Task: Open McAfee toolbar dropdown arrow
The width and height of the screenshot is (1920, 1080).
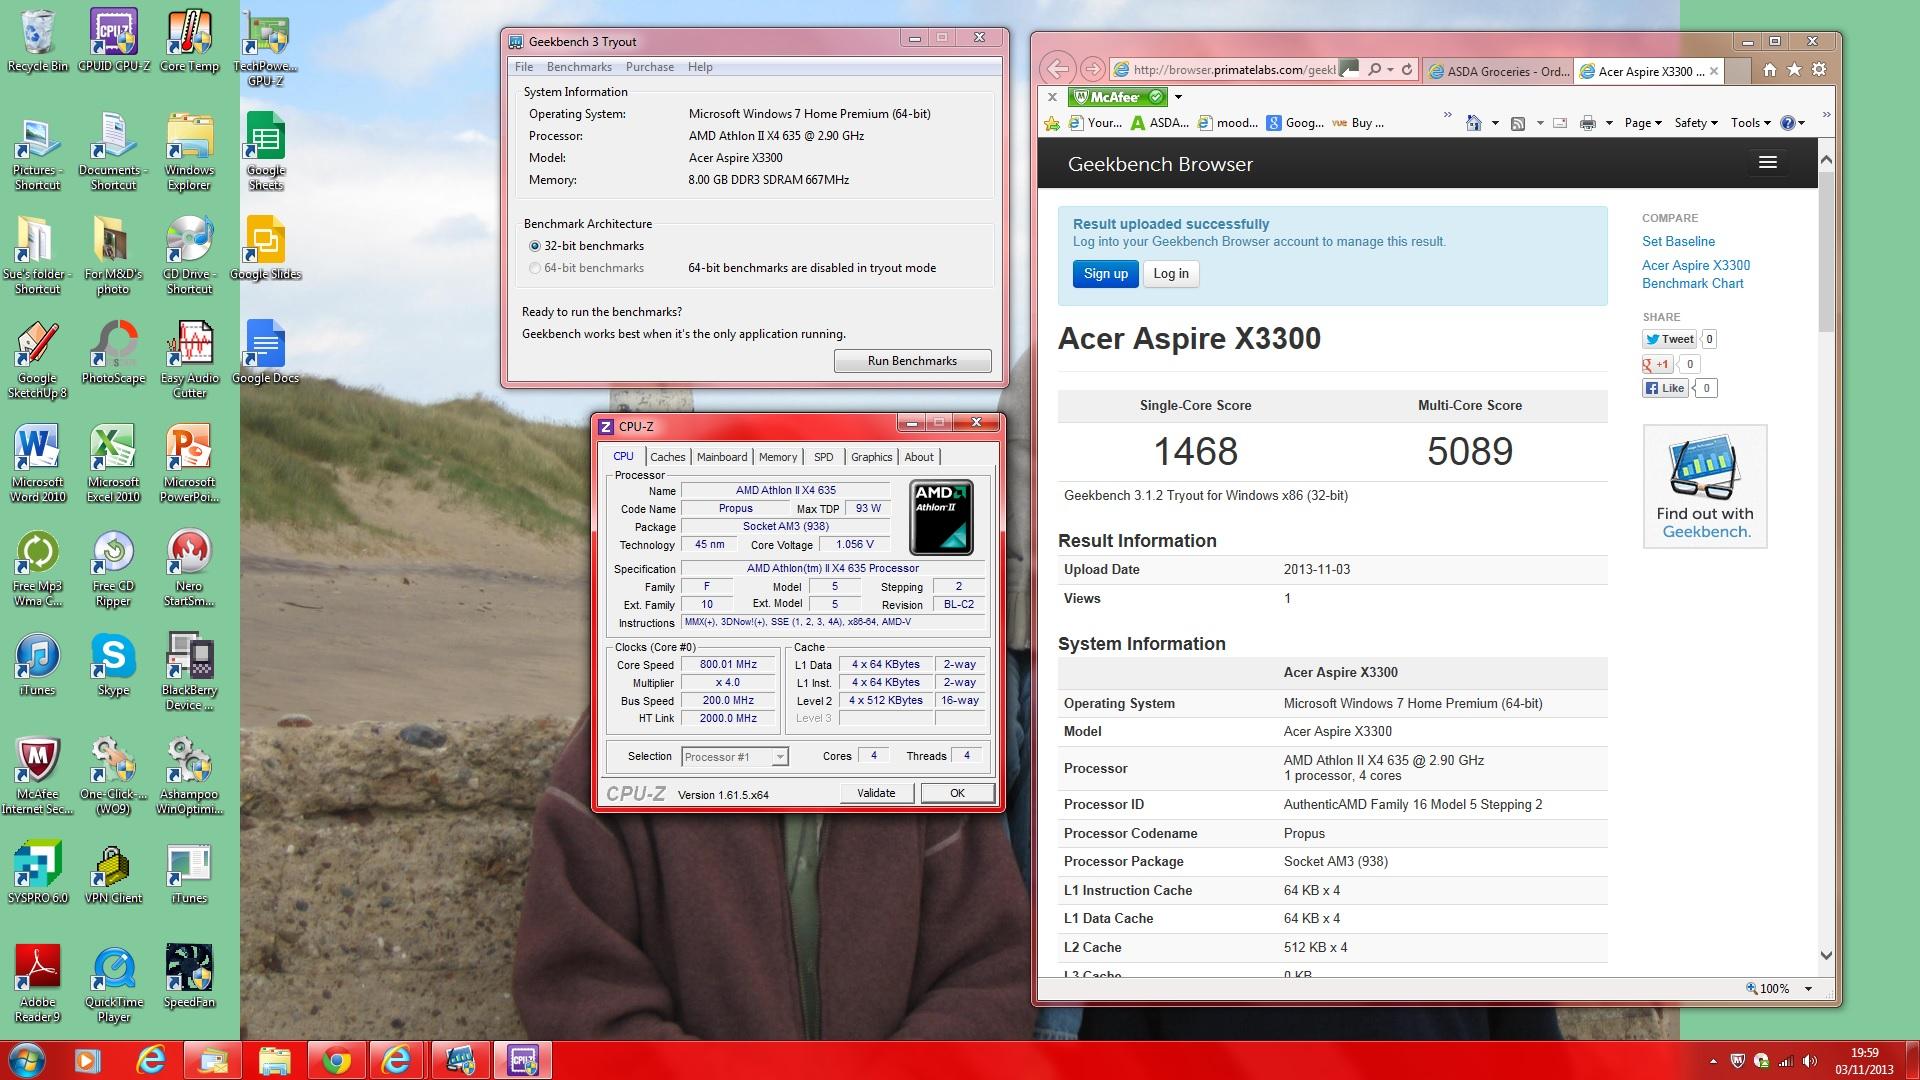Action: point(1178,97)
